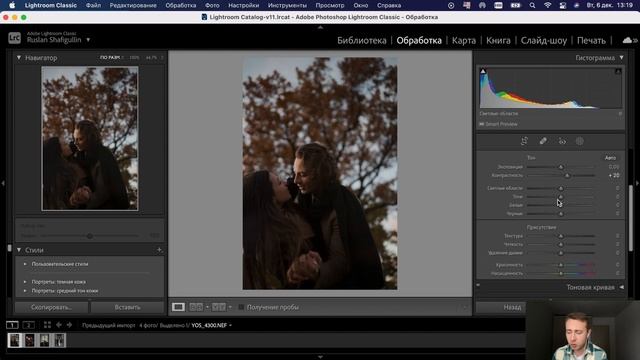Open the filmstrip file name dropdown YOS_4300.NEF

(x=230, y=325)
